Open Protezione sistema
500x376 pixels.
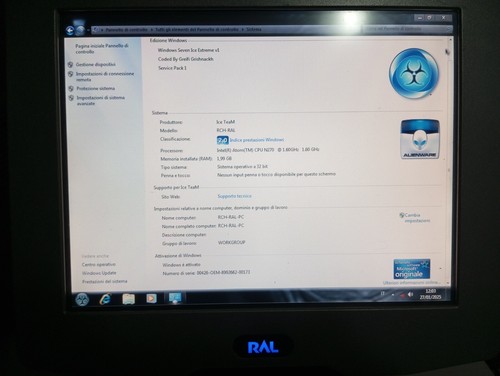coord(96,88)
